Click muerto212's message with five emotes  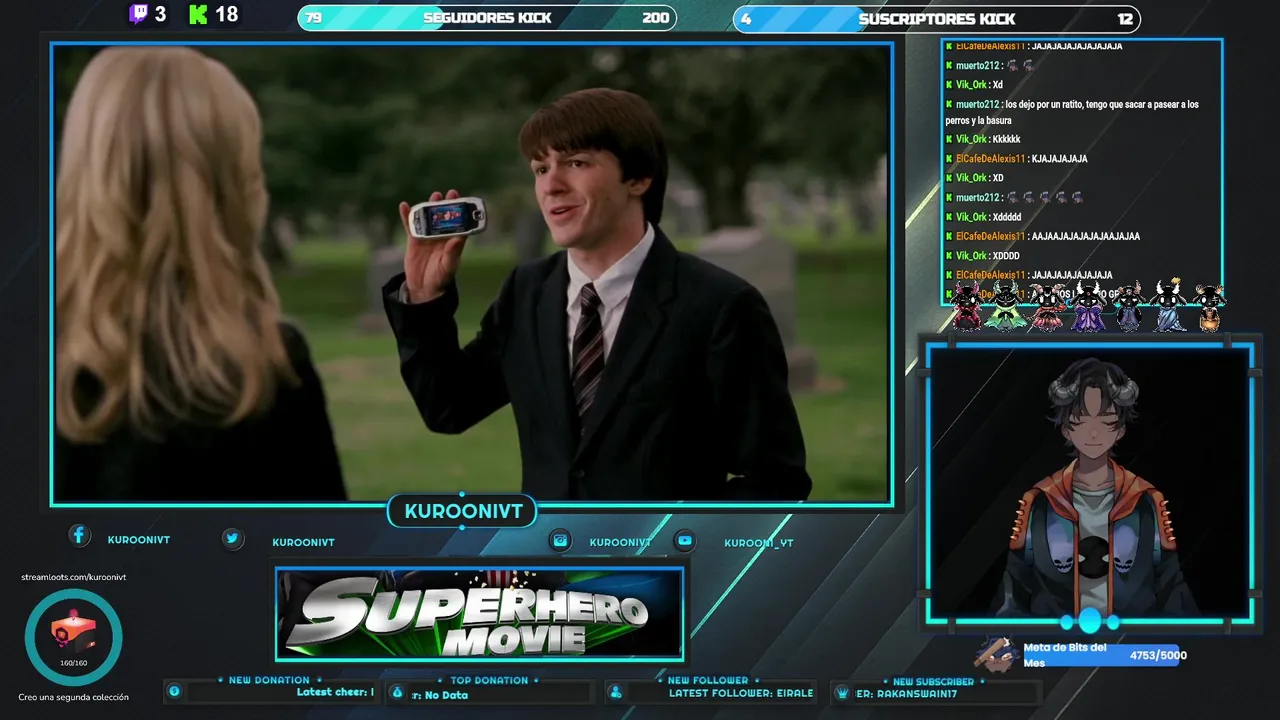point(1015,198)
